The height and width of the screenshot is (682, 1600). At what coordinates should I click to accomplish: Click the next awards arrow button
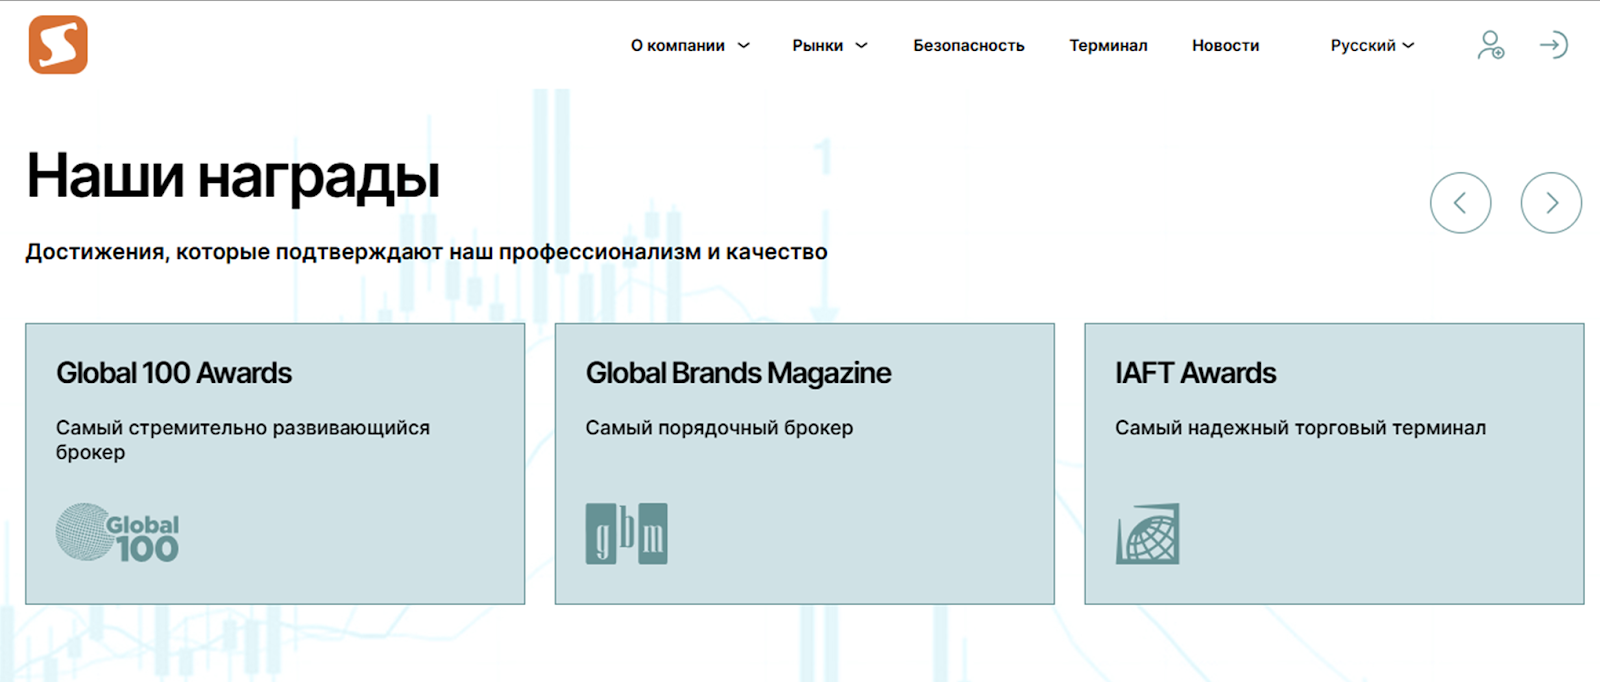(1551, 203)
